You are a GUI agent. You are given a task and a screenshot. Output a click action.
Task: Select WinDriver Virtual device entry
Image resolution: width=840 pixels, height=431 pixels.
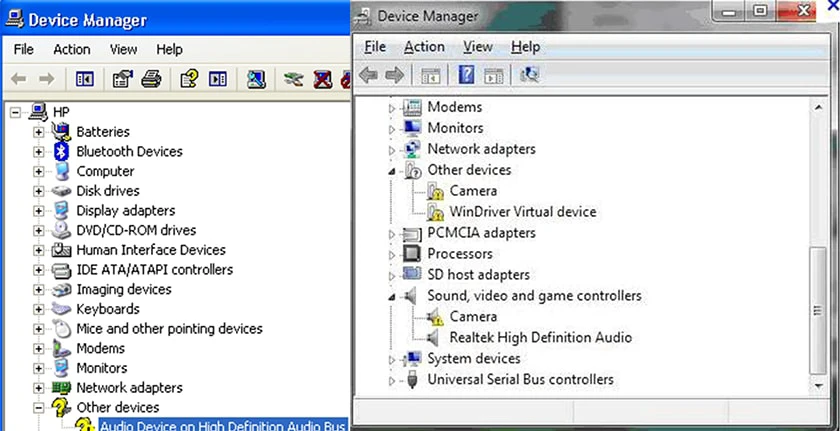click(523, 211)
